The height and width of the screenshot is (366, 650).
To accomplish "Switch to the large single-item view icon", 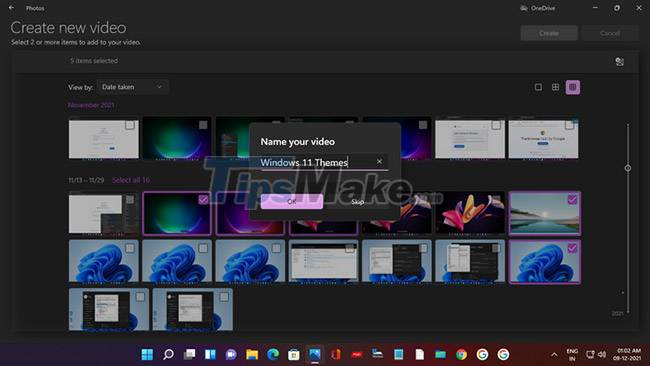I will 538,87.
